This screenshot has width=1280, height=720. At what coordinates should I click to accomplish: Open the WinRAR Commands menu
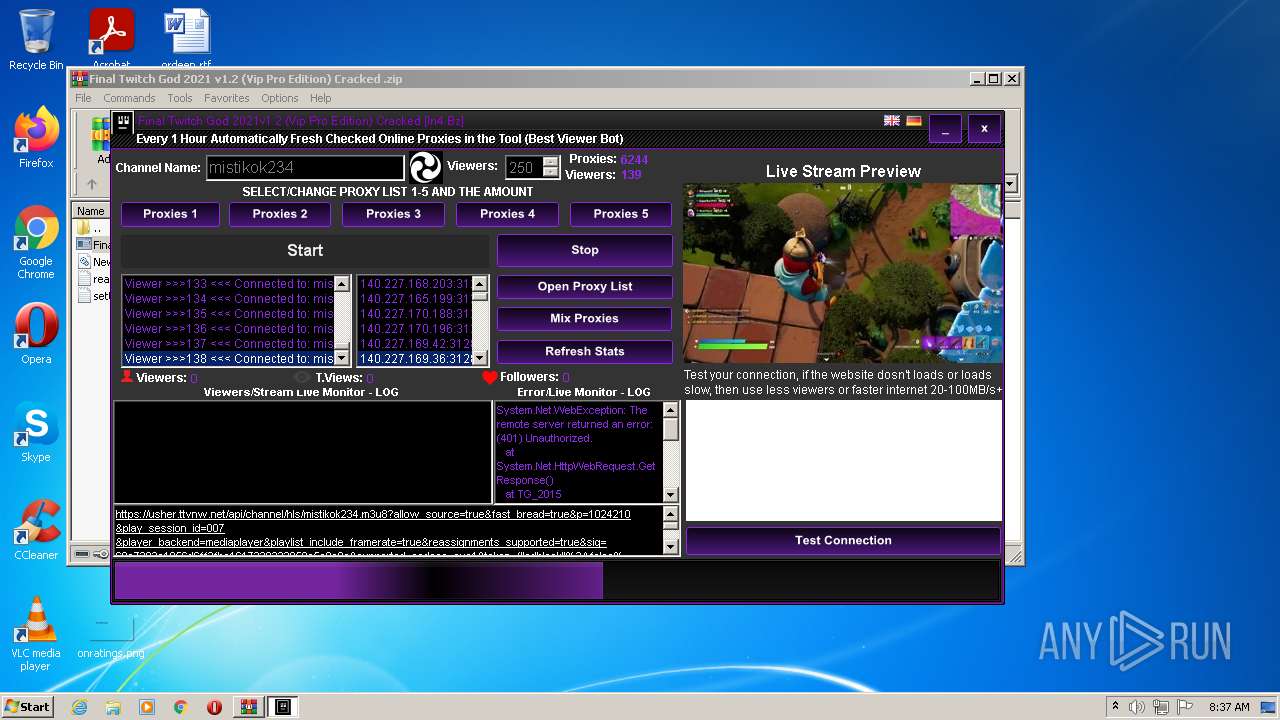pyautogui.click(x=129, y=98)
